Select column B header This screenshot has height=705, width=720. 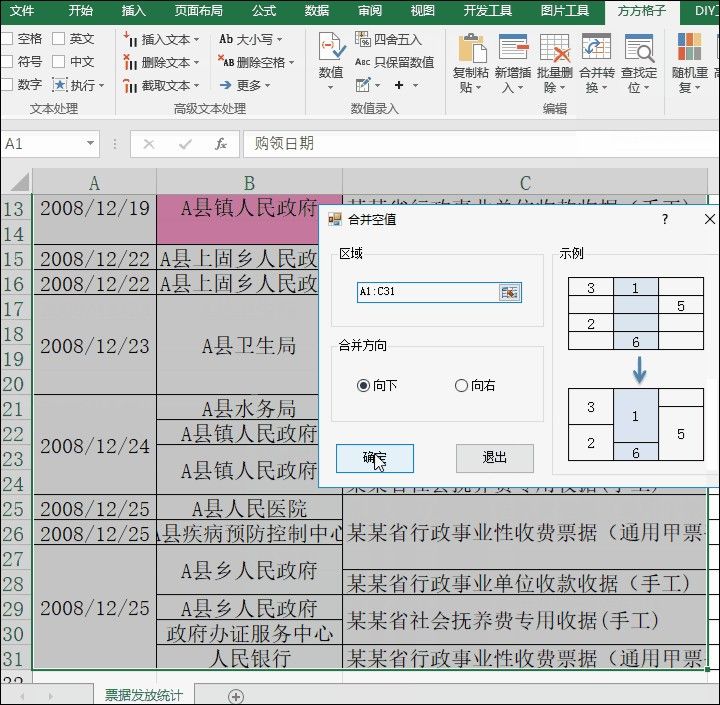(249, 183)
